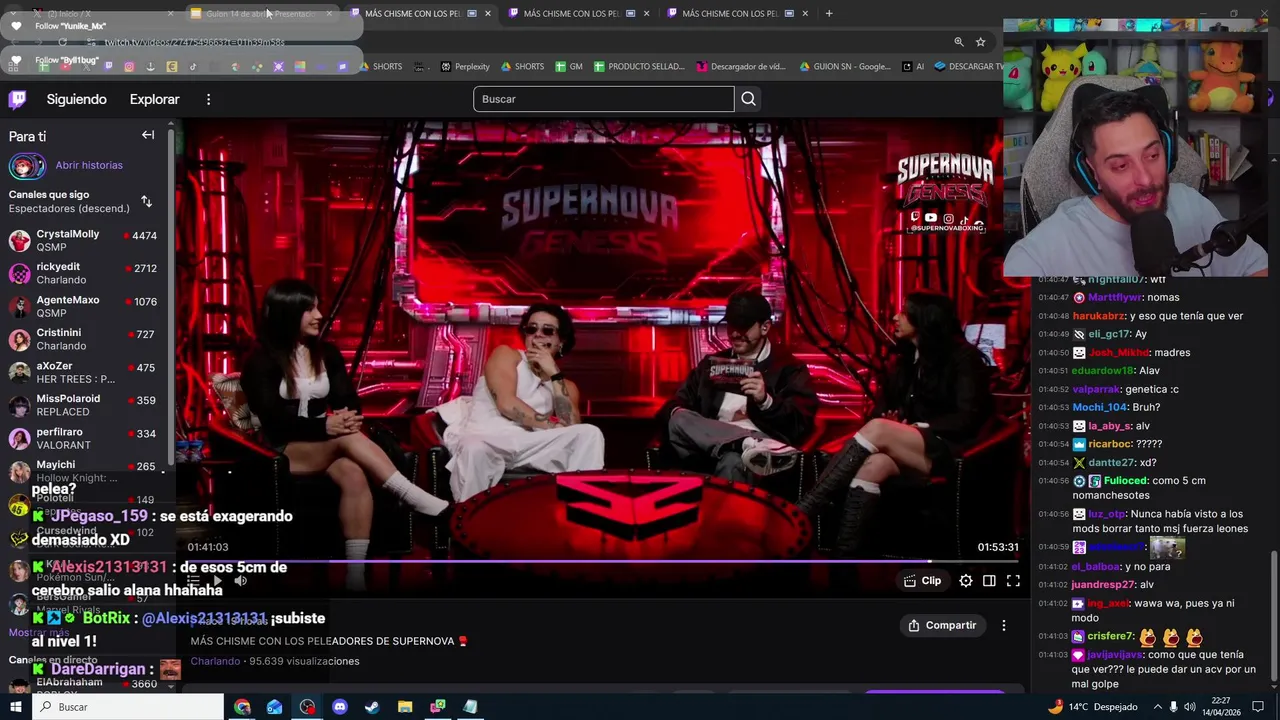Click the volume speaker in the system tray

point(1190,707)
